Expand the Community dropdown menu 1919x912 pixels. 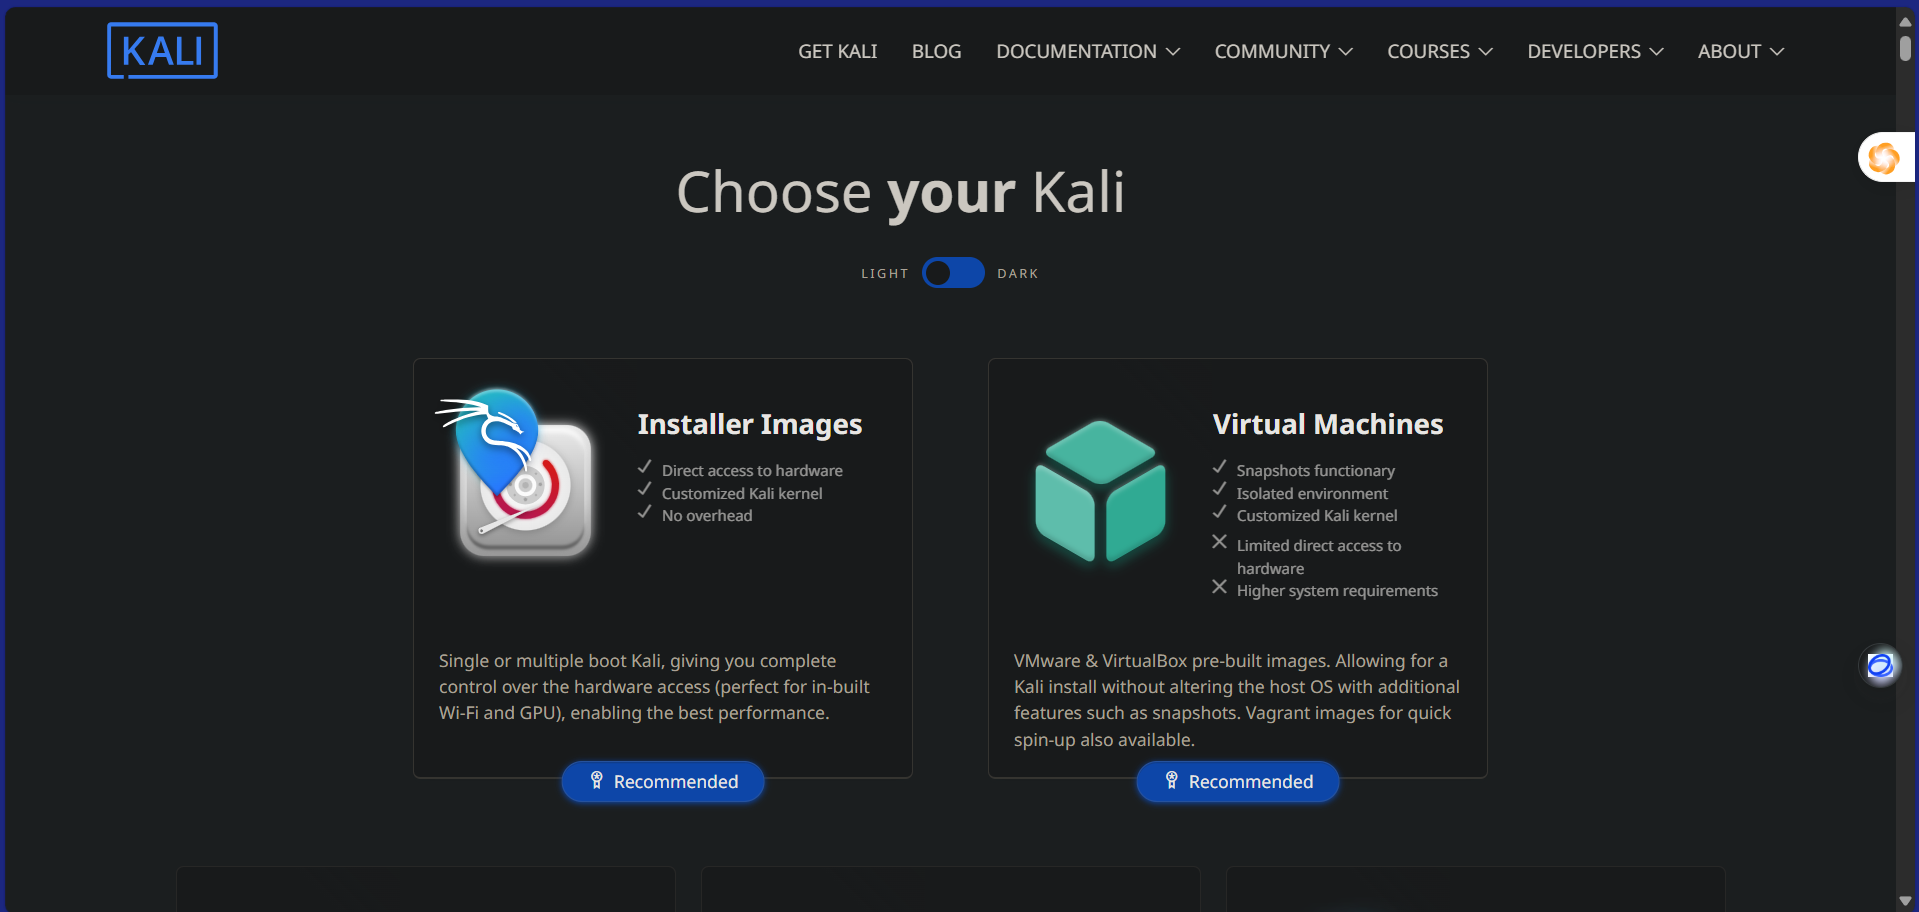(x=1283, y=51)
